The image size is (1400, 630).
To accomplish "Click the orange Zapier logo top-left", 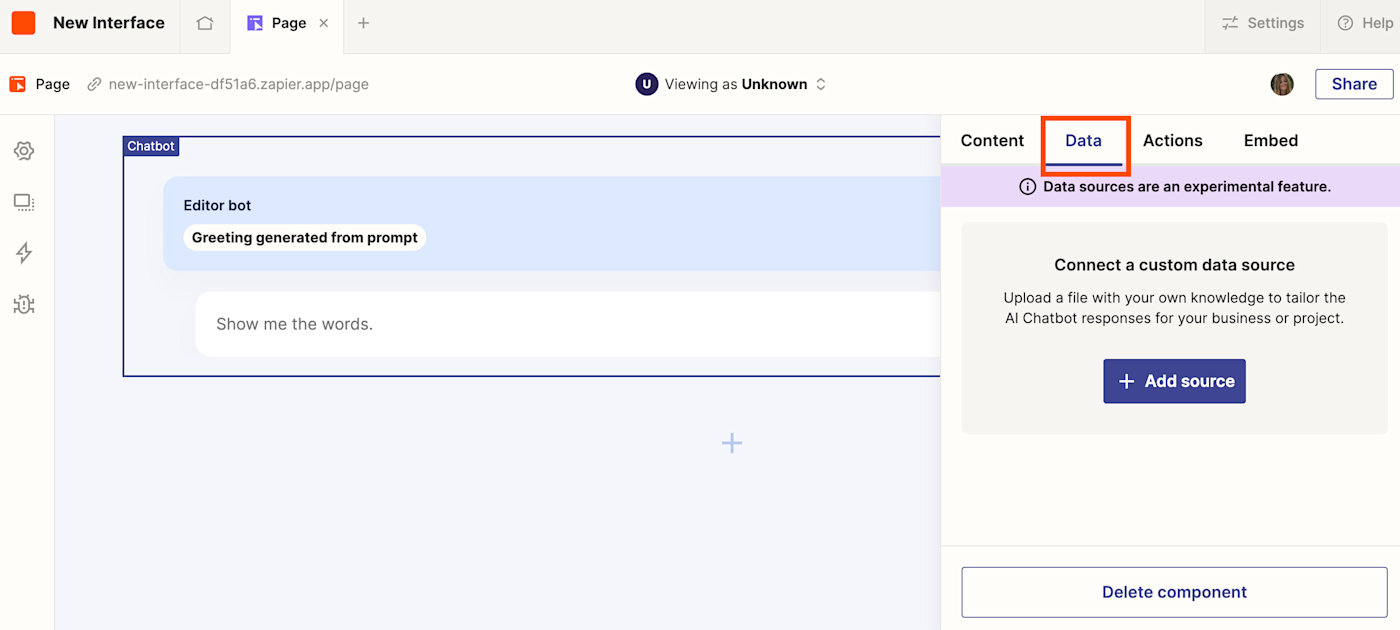I will click(22, 22).
